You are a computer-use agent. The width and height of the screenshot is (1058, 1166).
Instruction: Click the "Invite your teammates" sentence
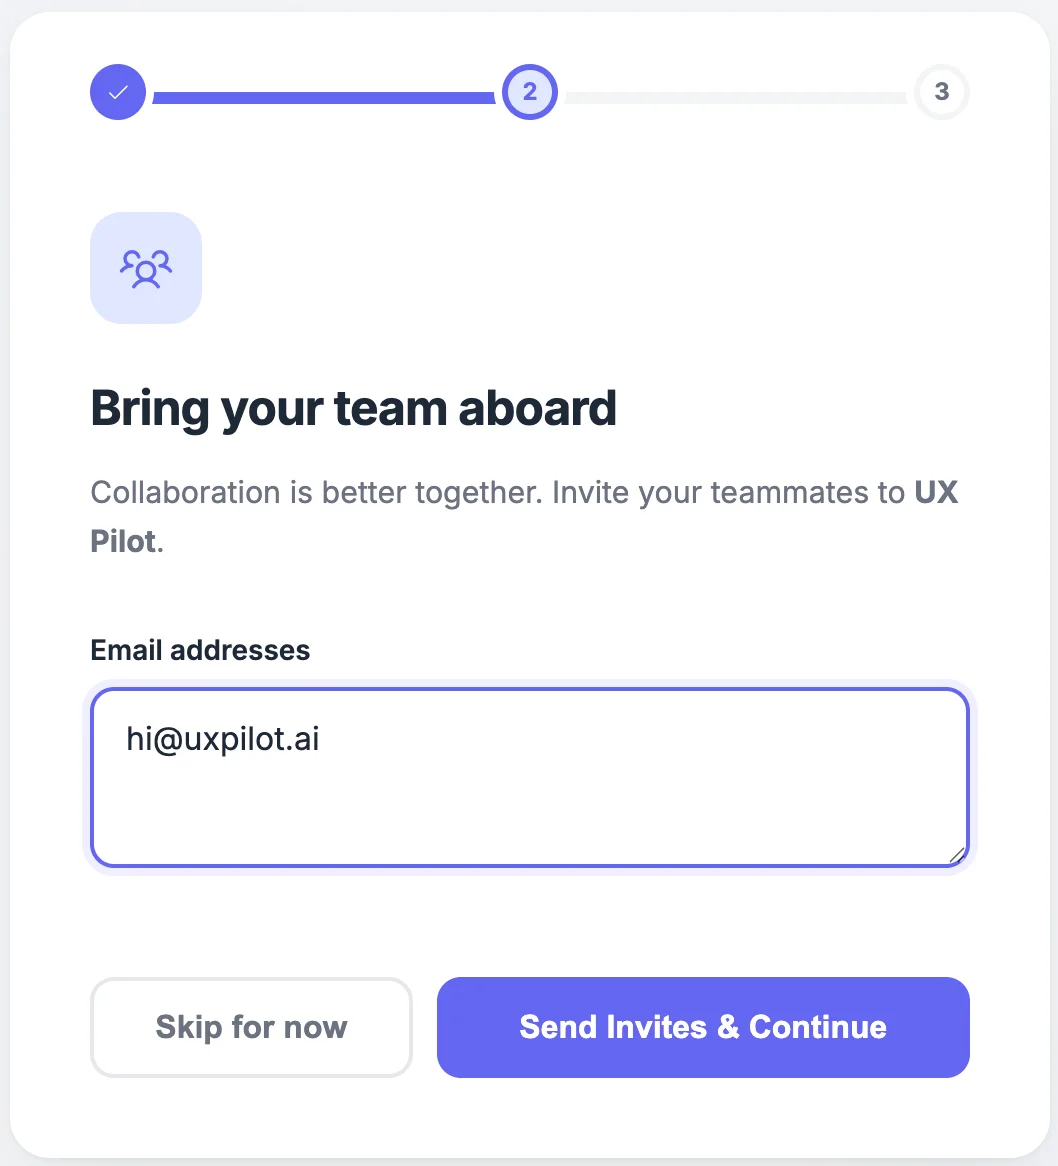click(x=728, y=493)
